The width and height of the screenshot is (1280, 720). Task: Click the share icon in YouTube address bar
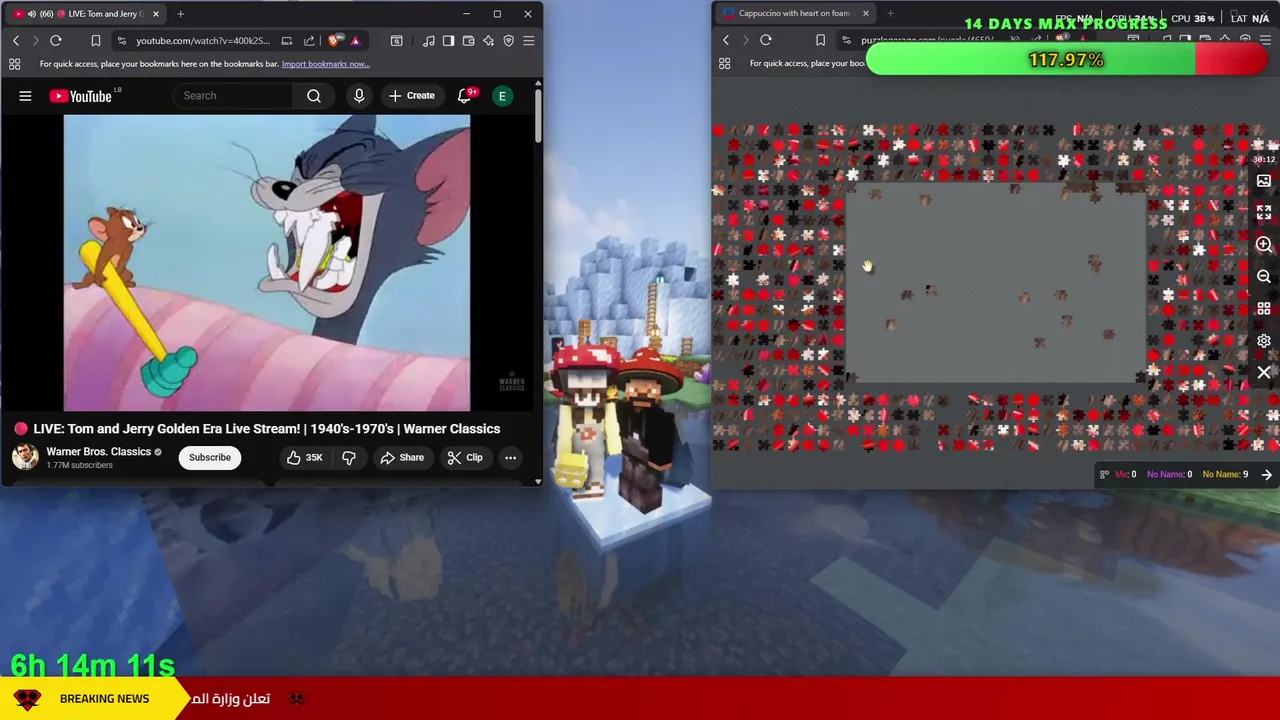pos(309,41)
